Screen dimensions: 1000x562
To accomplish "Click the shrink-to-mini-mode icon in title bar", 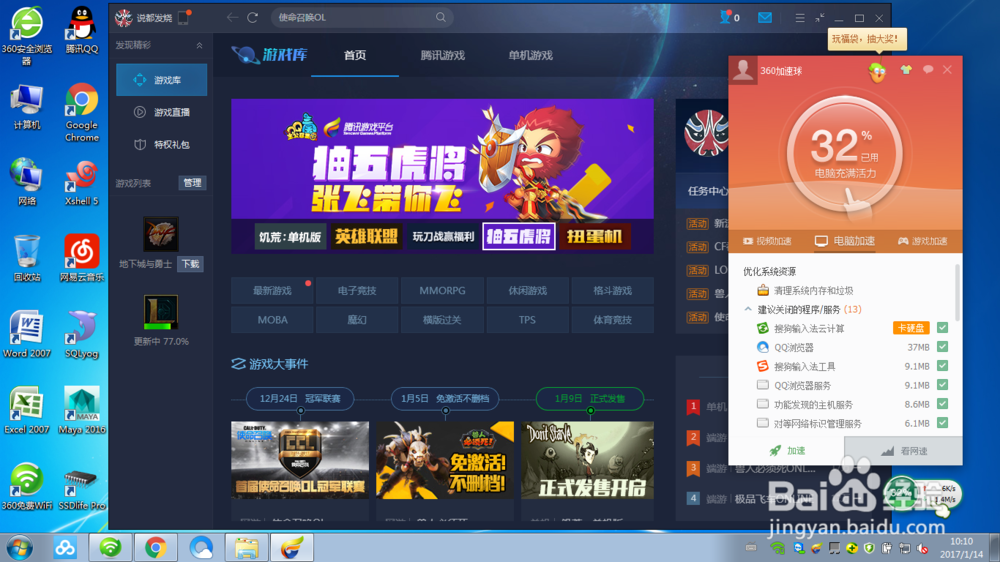I will tap(820, 18).
